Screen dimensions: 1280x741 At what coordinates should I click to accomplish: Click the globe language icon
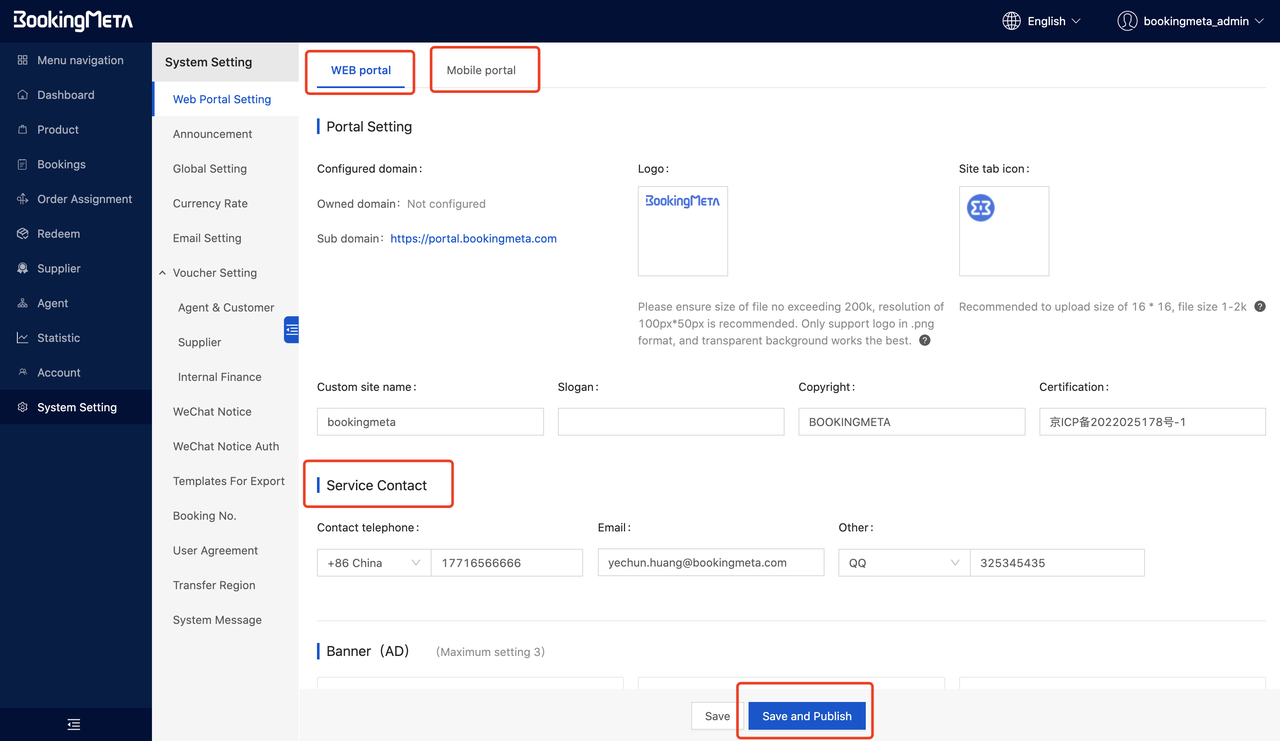click(x=1011, y=21)
